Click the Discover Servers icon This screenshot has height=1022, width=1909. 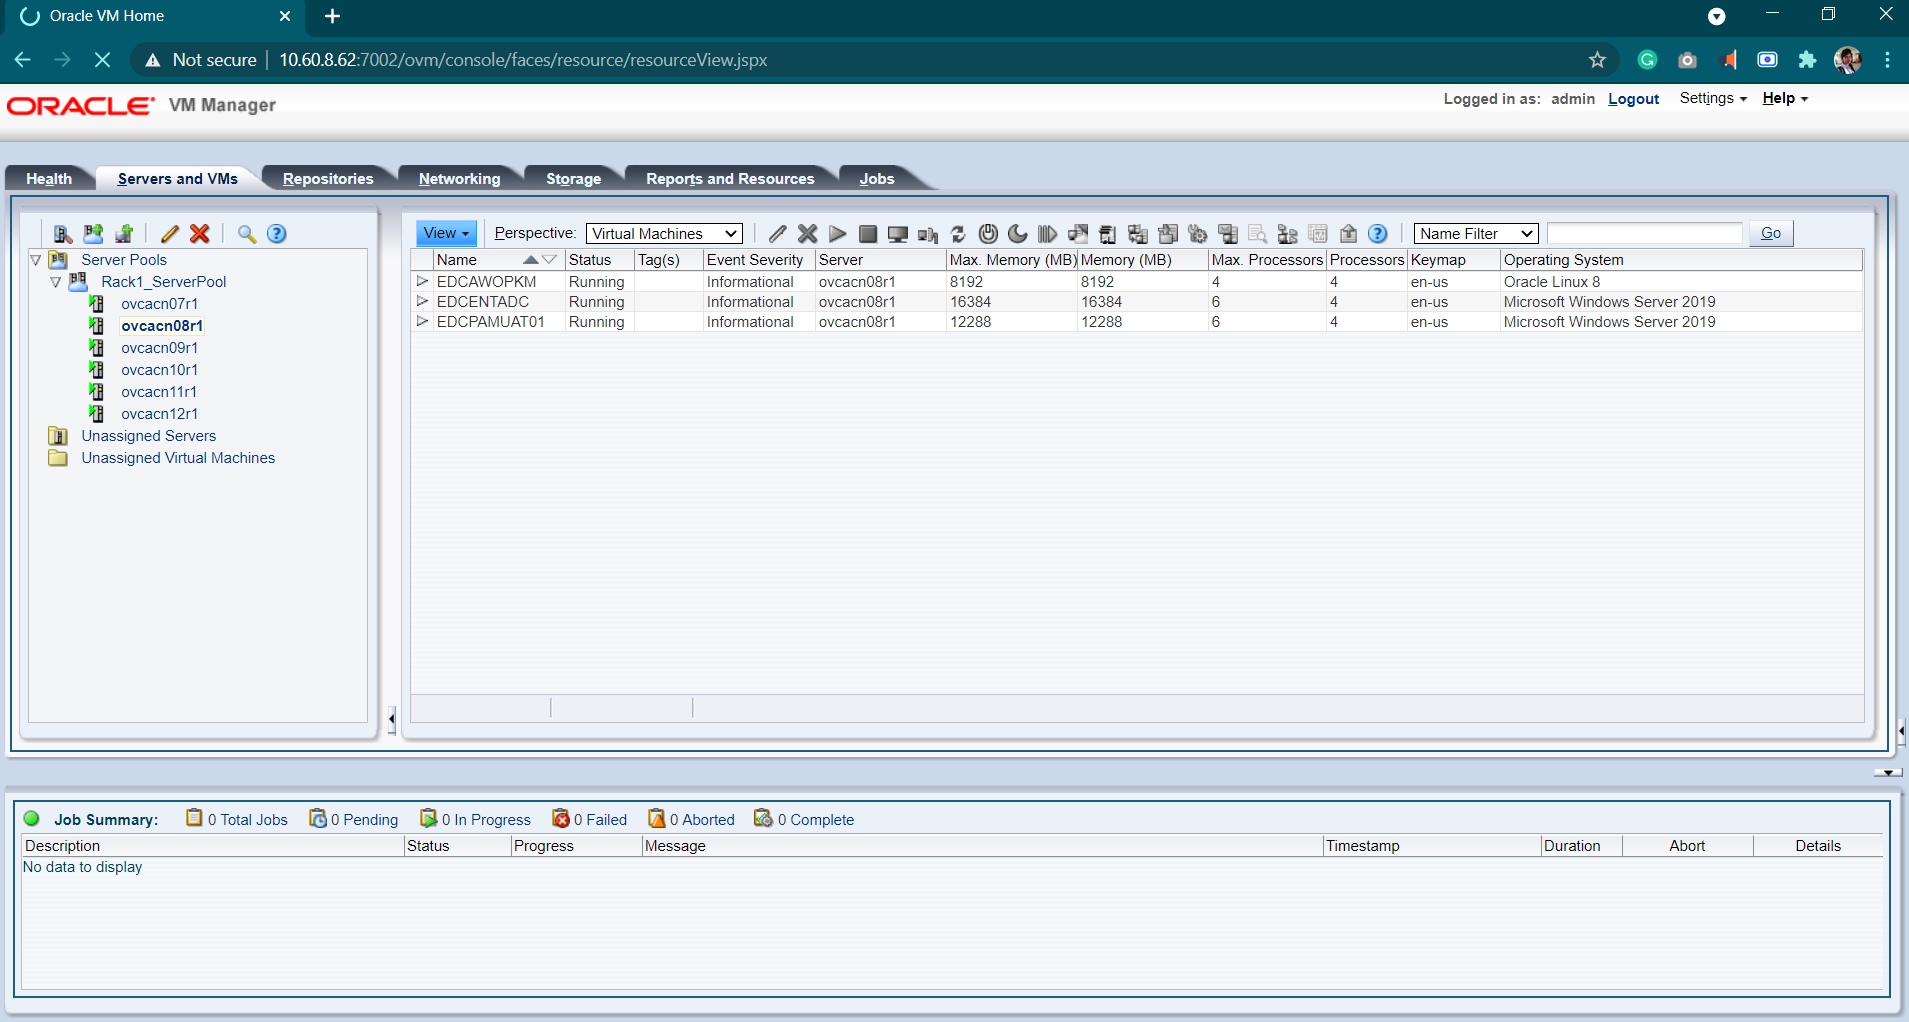62,234
